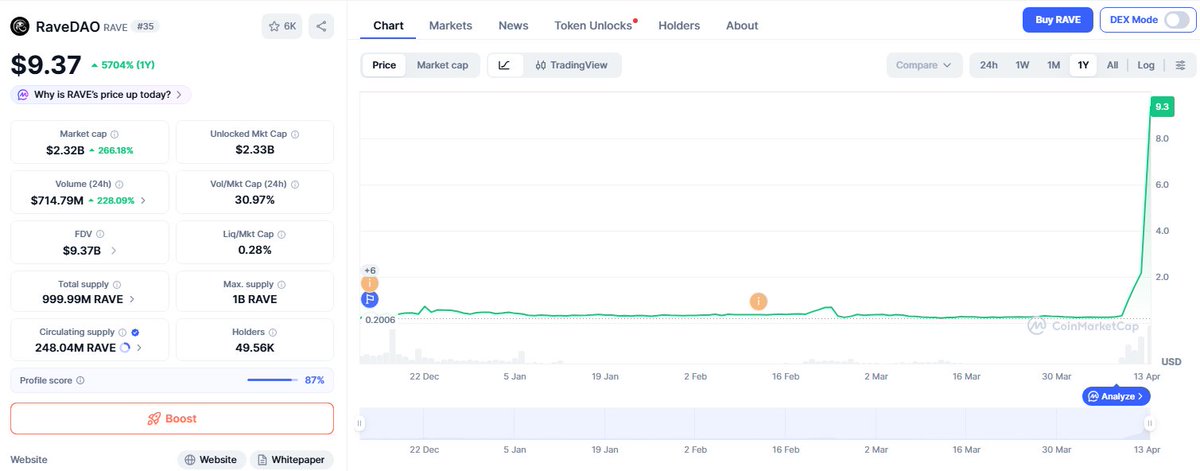Click the +6 events badge
Viewport: 1200px width, 471px height.
click(x=370, y=270)
